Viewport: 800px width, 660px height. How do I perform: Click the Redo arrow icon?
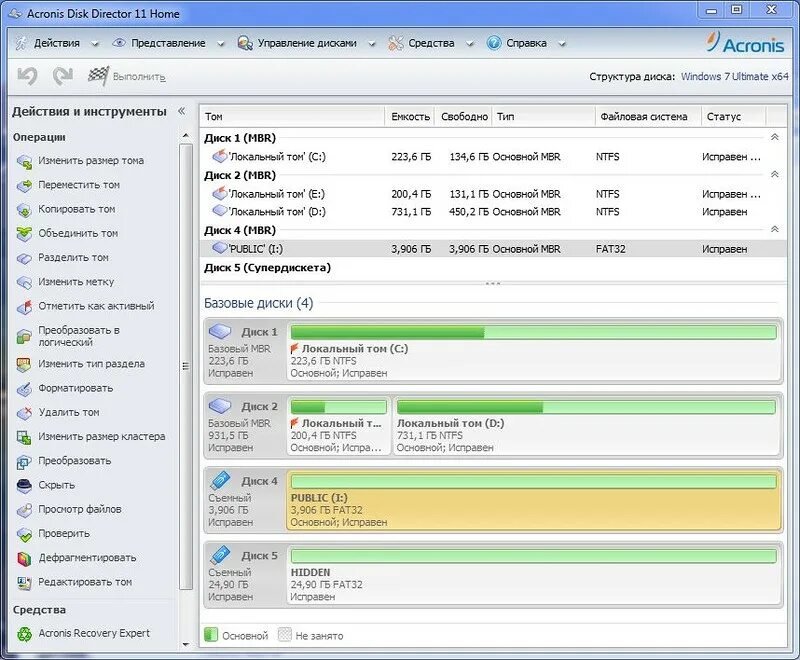tap(63, 77)
